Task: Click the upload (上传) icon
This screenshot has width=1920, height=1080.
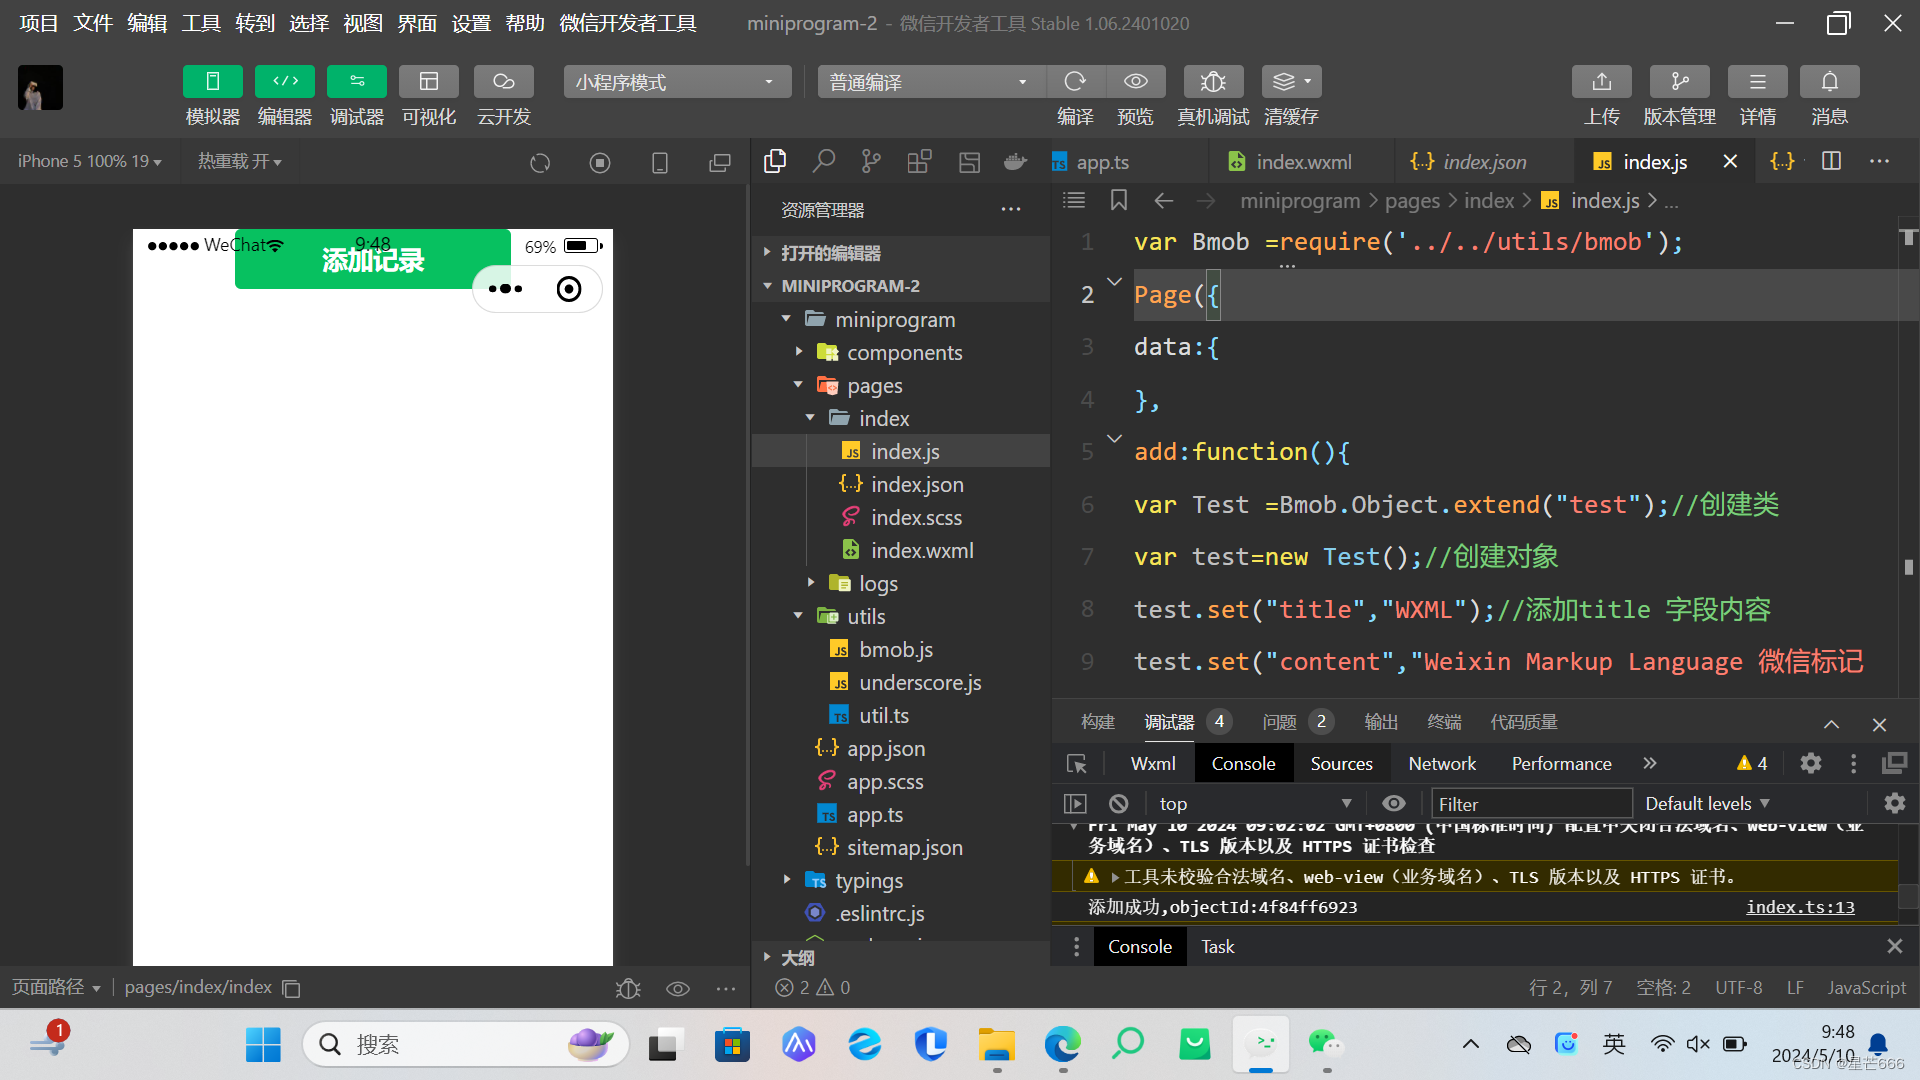Action: (x=1601, y=82)
